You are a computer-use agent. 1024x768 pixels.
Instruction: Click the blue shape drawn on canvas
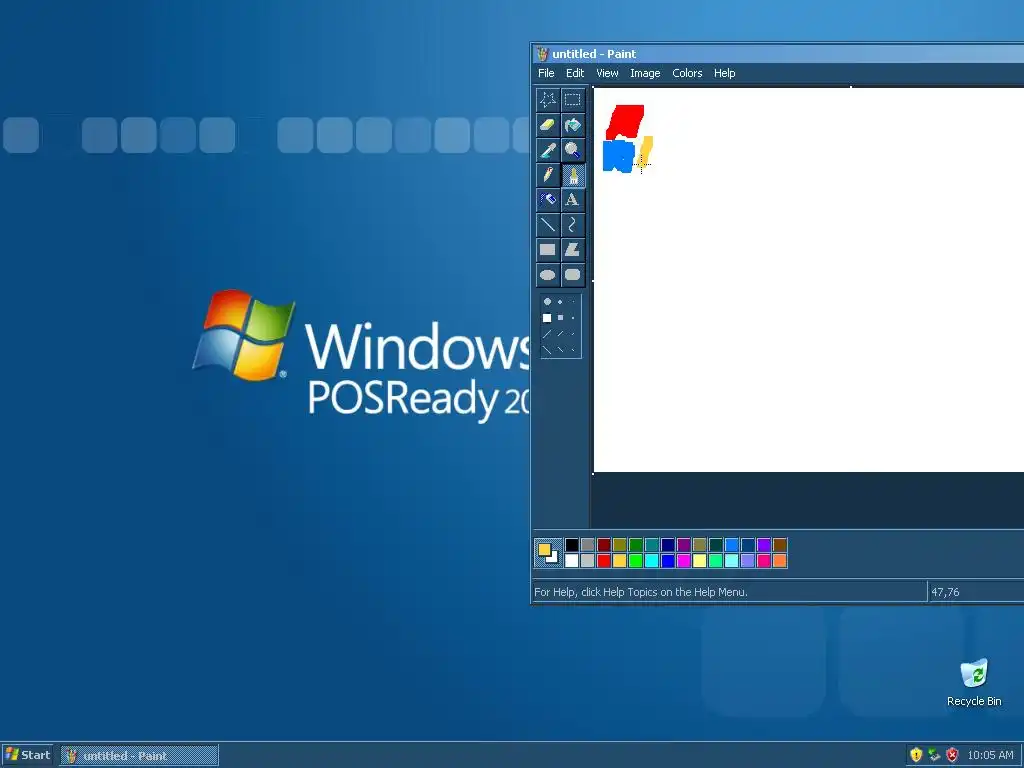click(x=618, y=156)
